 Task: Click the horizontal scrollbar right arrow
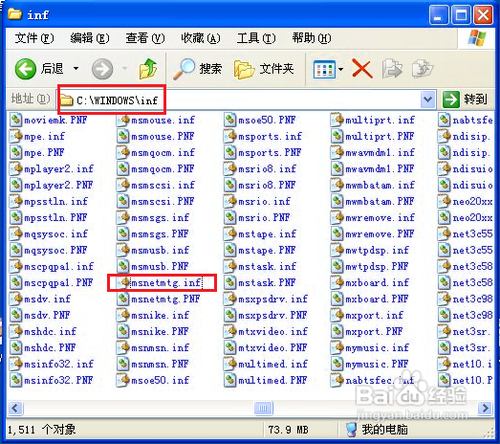[x=485, y=408]
